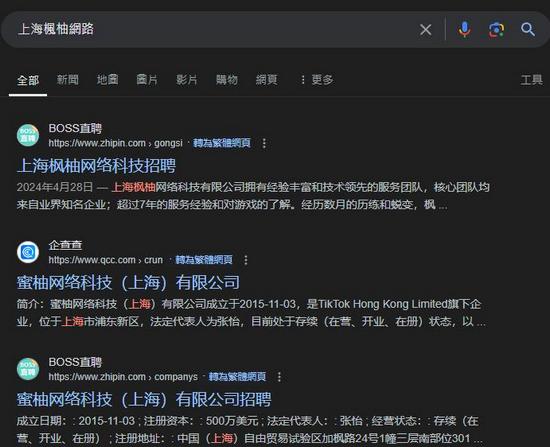Expand the 更多 menu
Viewport: 550px width, 447px height.
click(x=317, y=80)
